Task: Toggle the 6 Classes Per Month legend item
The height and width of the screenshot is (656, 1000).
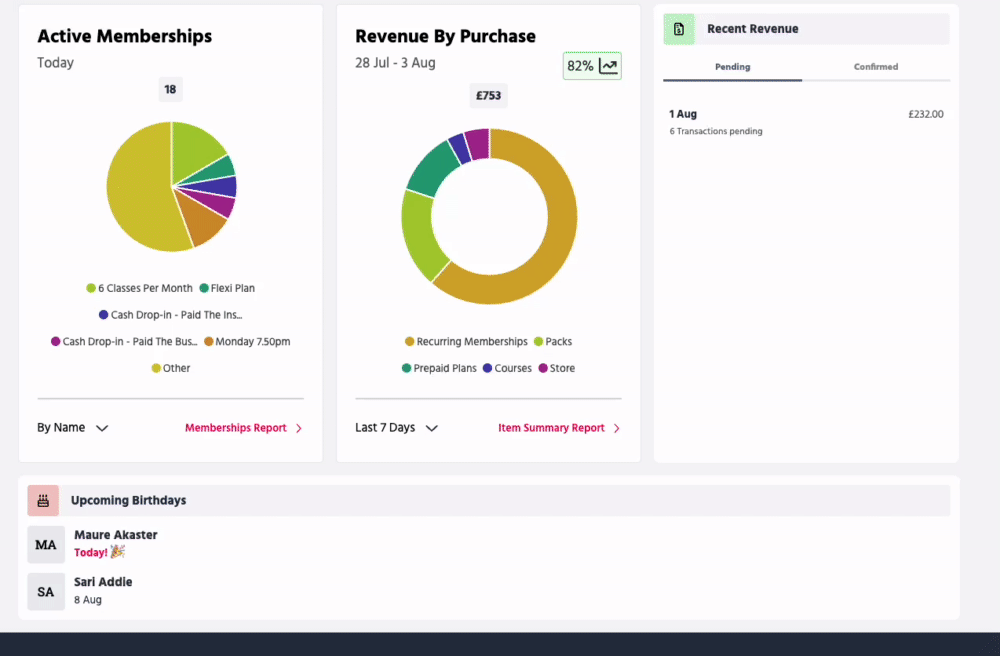Action: pos(139,288)
